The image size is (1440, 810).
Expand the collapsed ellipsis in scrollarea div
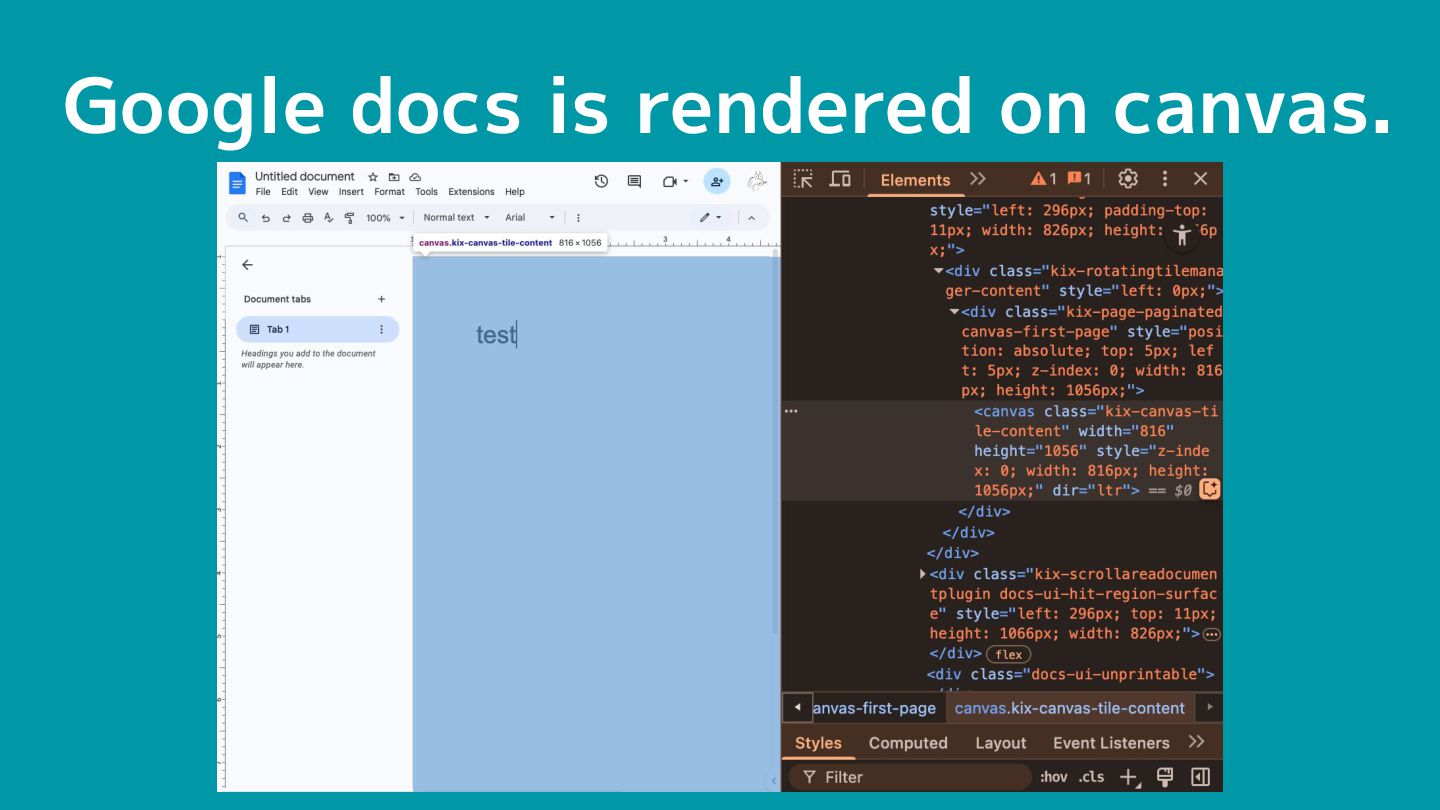[x=1212, y=634]
